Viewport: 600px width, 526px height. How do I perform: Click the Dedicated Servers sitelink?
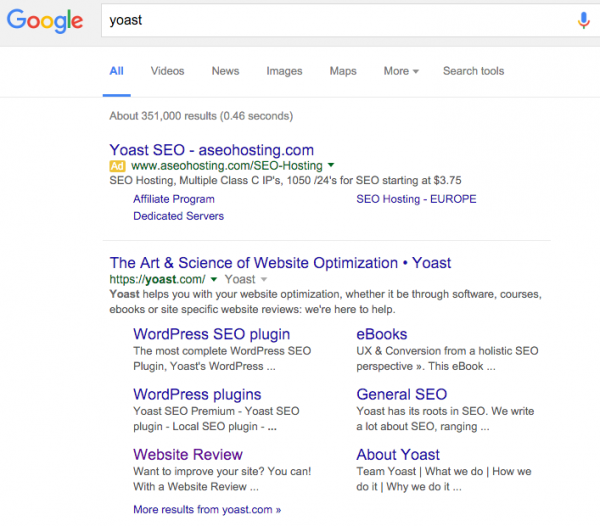coord(178,216)
